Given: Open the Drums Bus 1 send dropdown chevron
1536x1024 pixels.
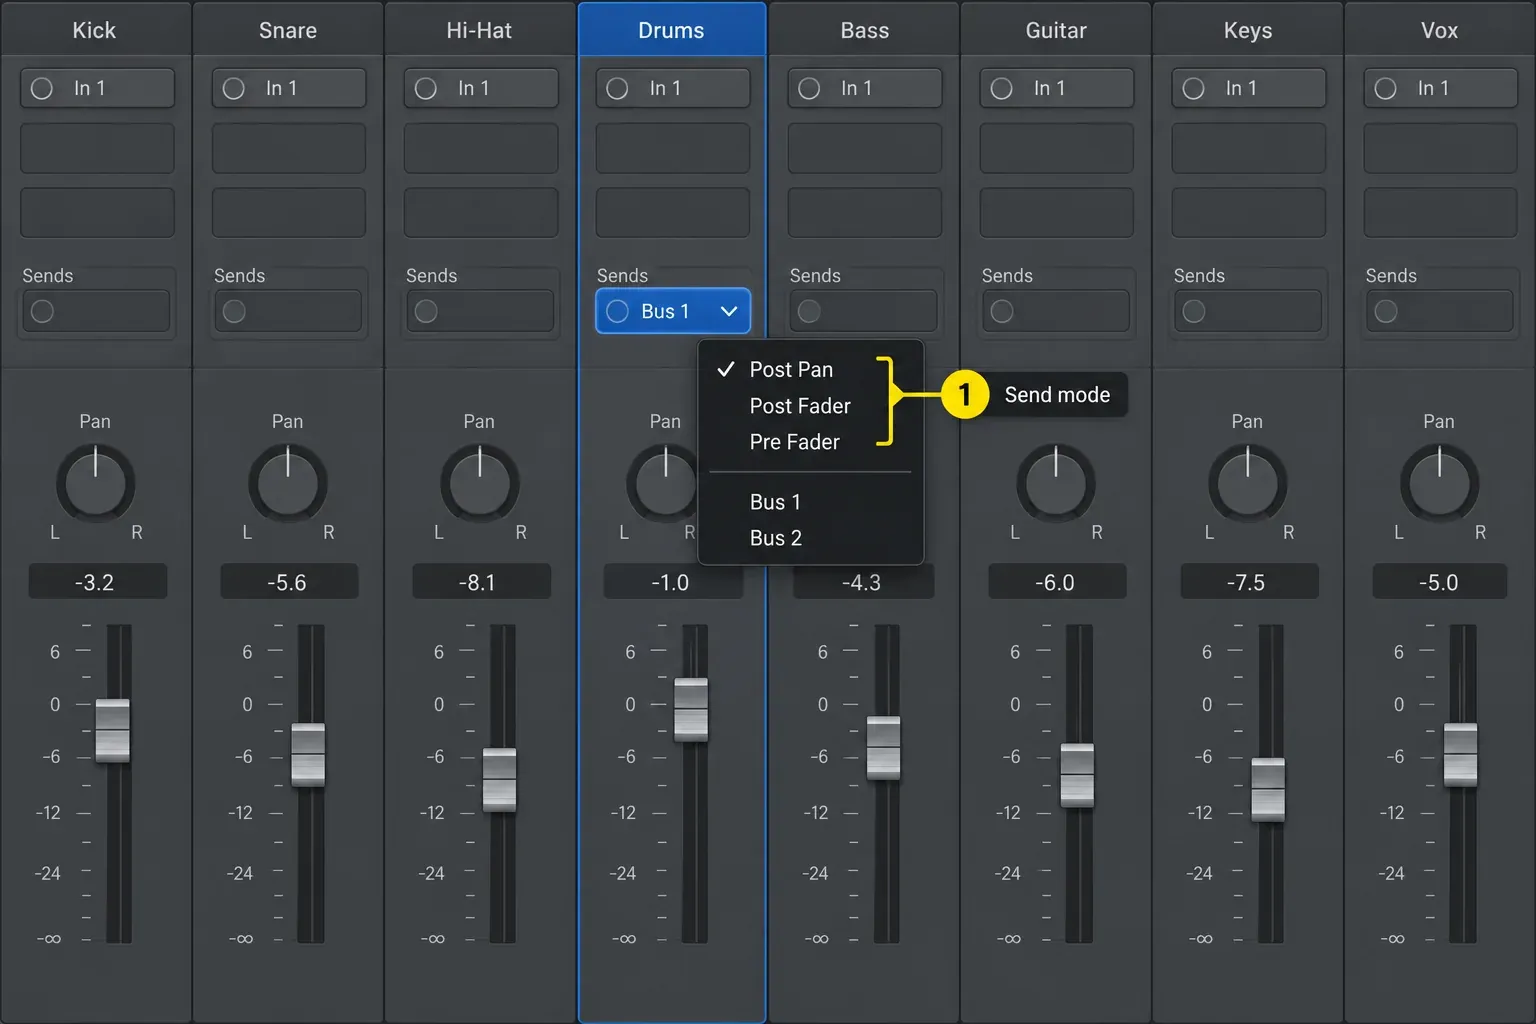Looking at the screenshot, I should 729,311.
